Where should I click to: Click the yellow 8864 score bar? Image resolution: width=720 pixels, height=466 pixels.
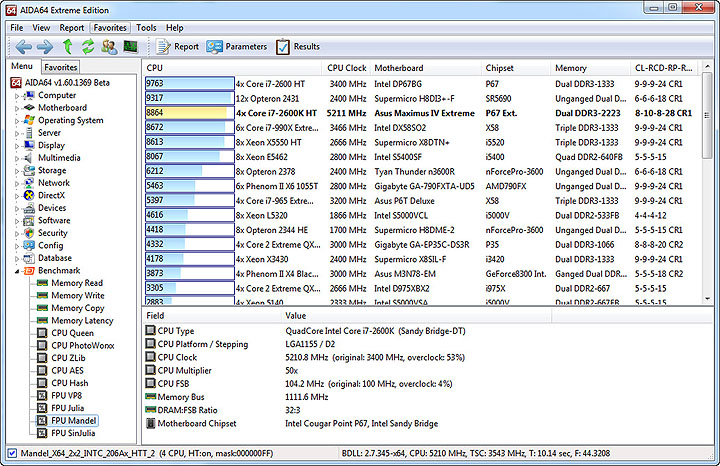pos(190,113)
